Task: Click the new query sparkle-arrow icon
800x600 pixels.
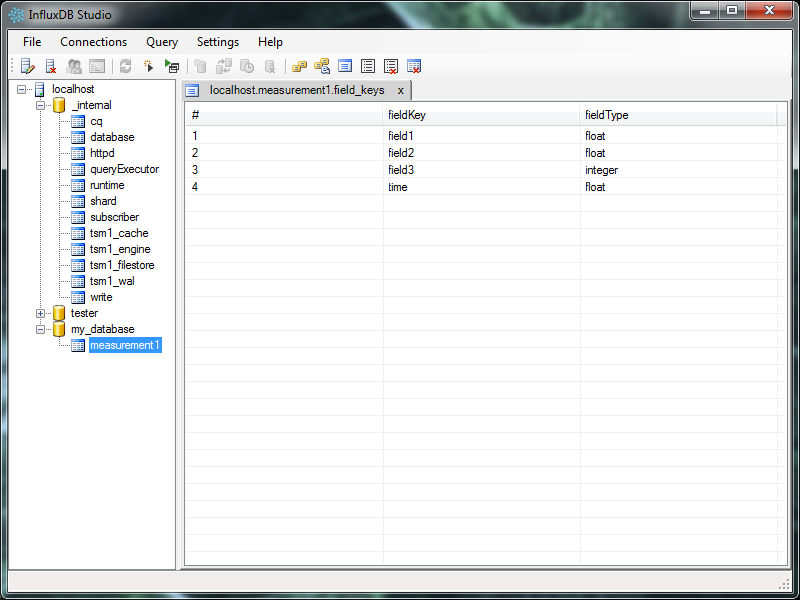Action: 148,66
